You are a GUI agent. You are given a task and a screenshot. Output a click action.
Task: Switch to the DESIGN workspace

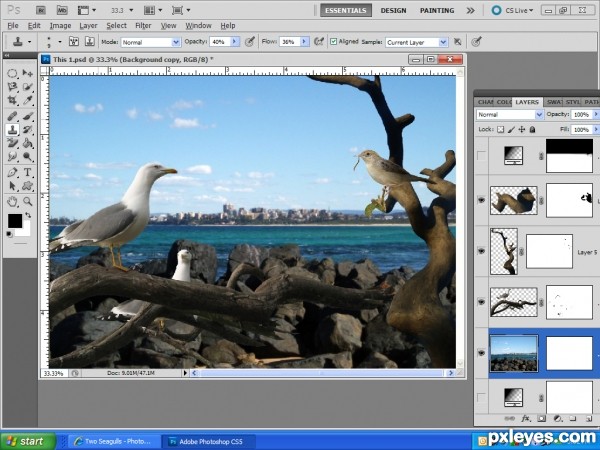(x=393, y=10)
